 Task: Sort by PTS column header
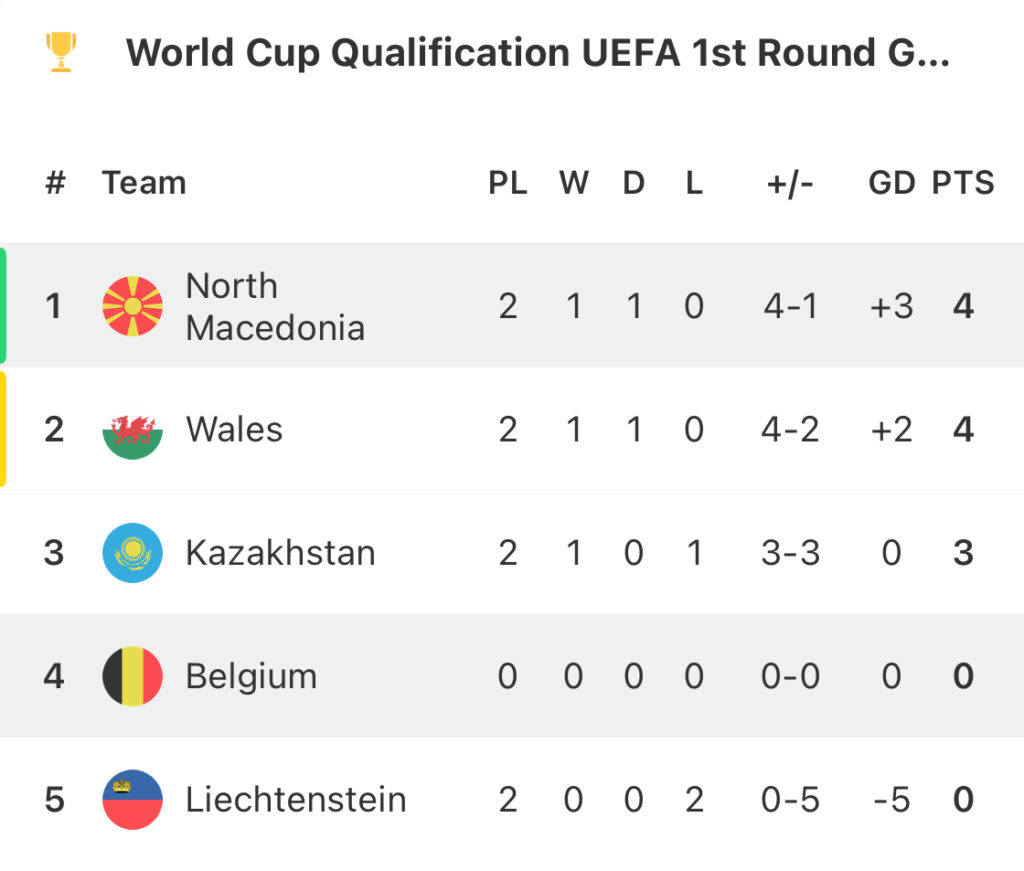(x=963, y=183)
